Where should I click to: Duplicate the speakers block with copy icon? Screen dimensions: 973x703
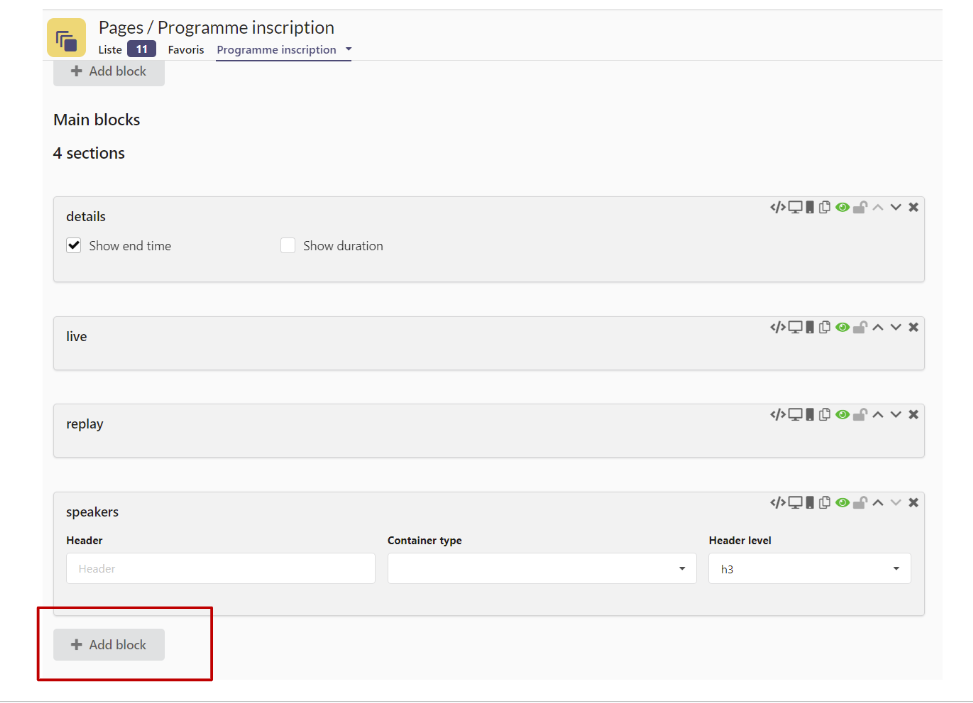click(x=825, y=502)
